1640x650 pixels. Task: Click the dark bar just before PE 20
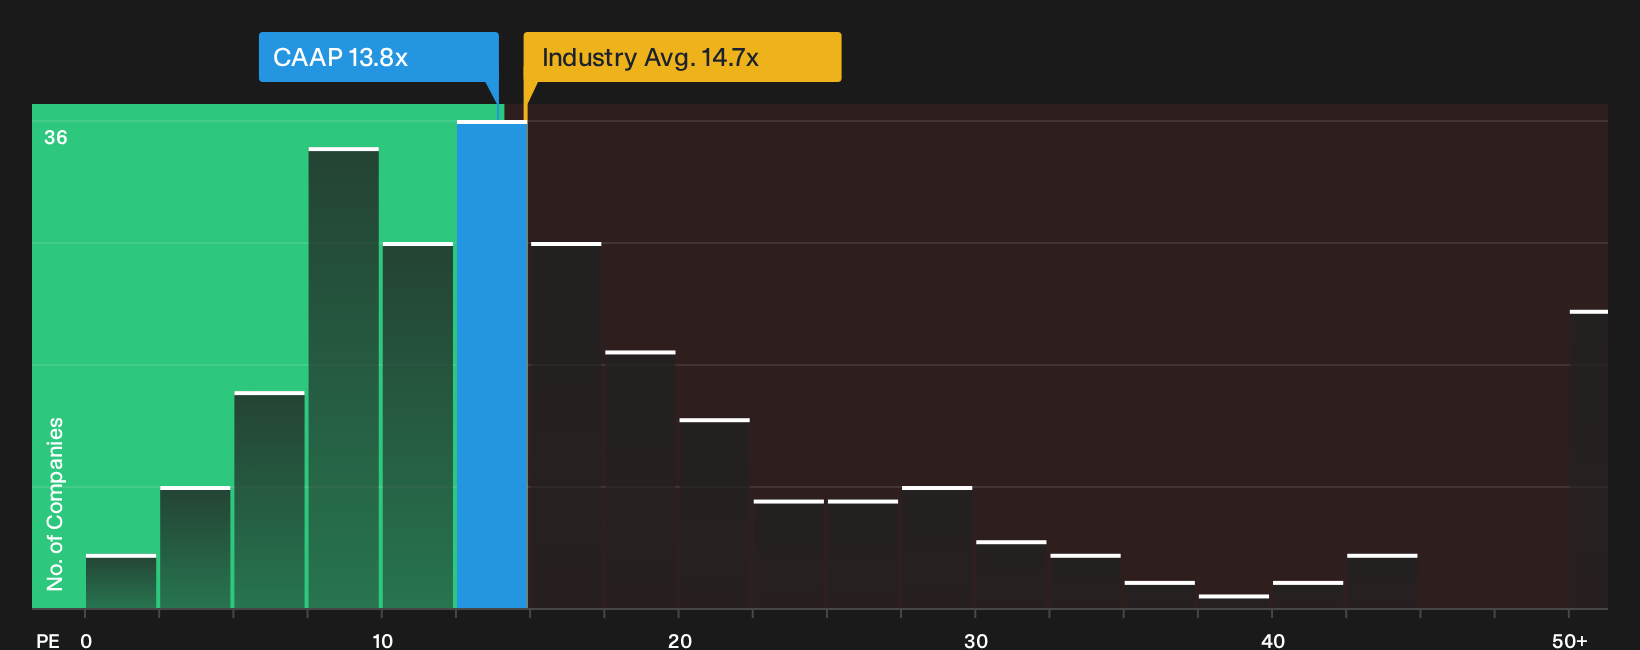(x=640, y=480)
